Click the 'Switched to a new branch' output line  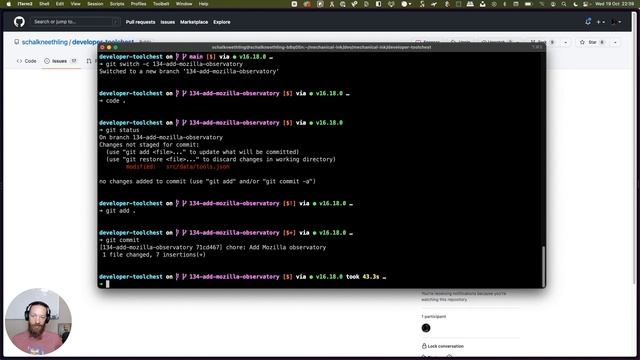(189, 71)
